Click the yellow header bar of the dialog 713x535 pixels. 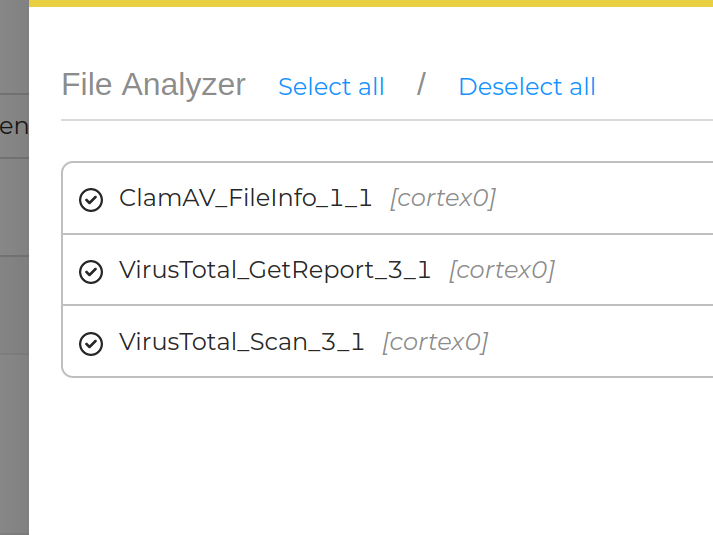371,3
